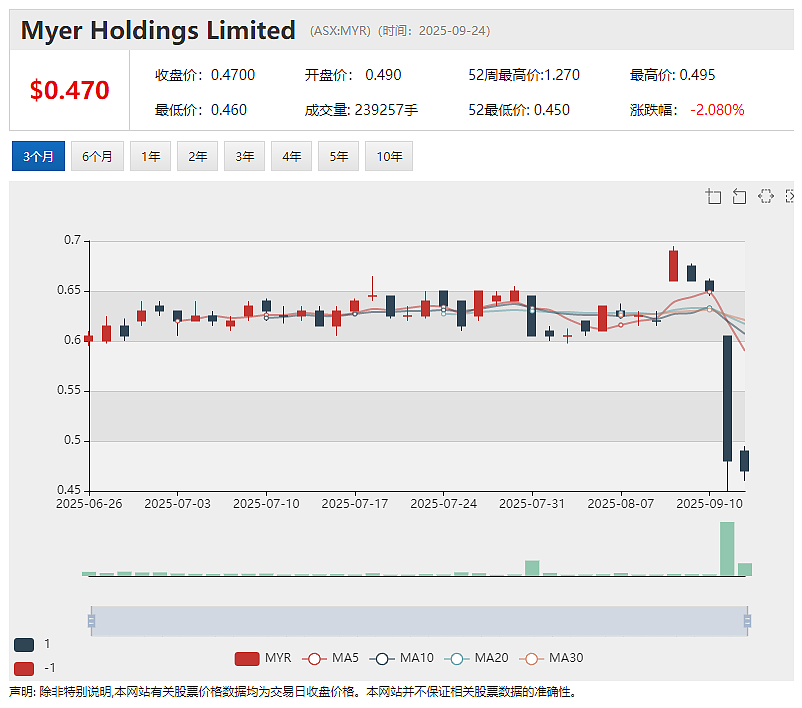The image size is (802, 708).
Task: Toggle the red '-1' visual map piece
Action: 24,669
